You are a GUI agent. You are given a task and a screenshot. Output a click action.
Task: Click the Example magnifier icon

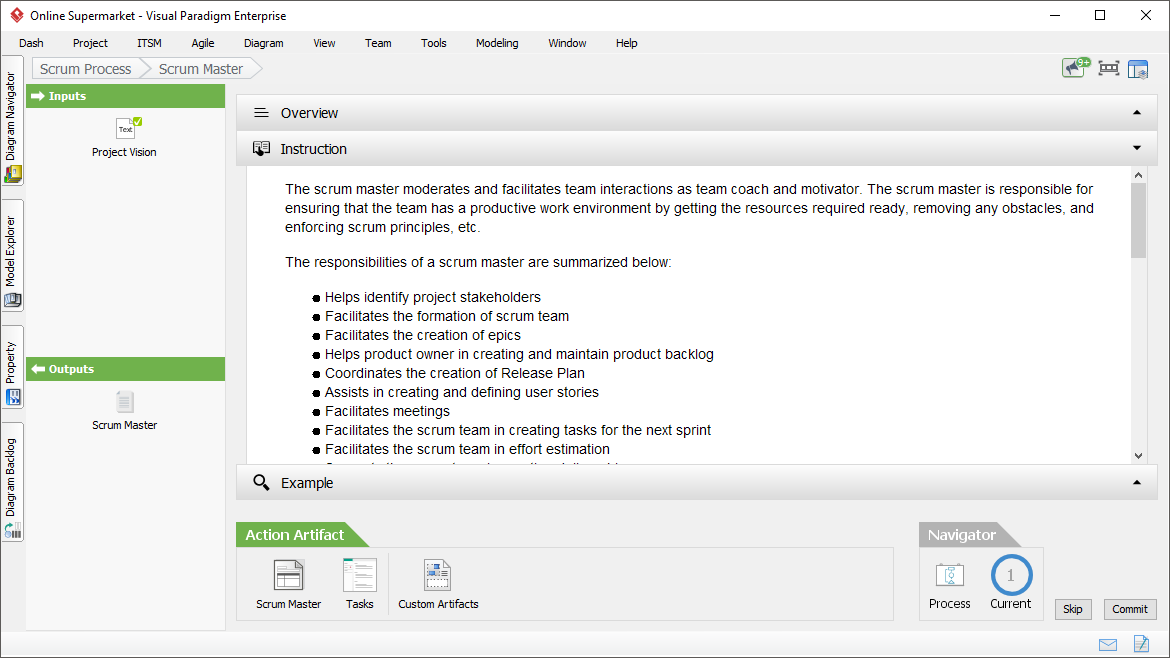click(261, 483)
